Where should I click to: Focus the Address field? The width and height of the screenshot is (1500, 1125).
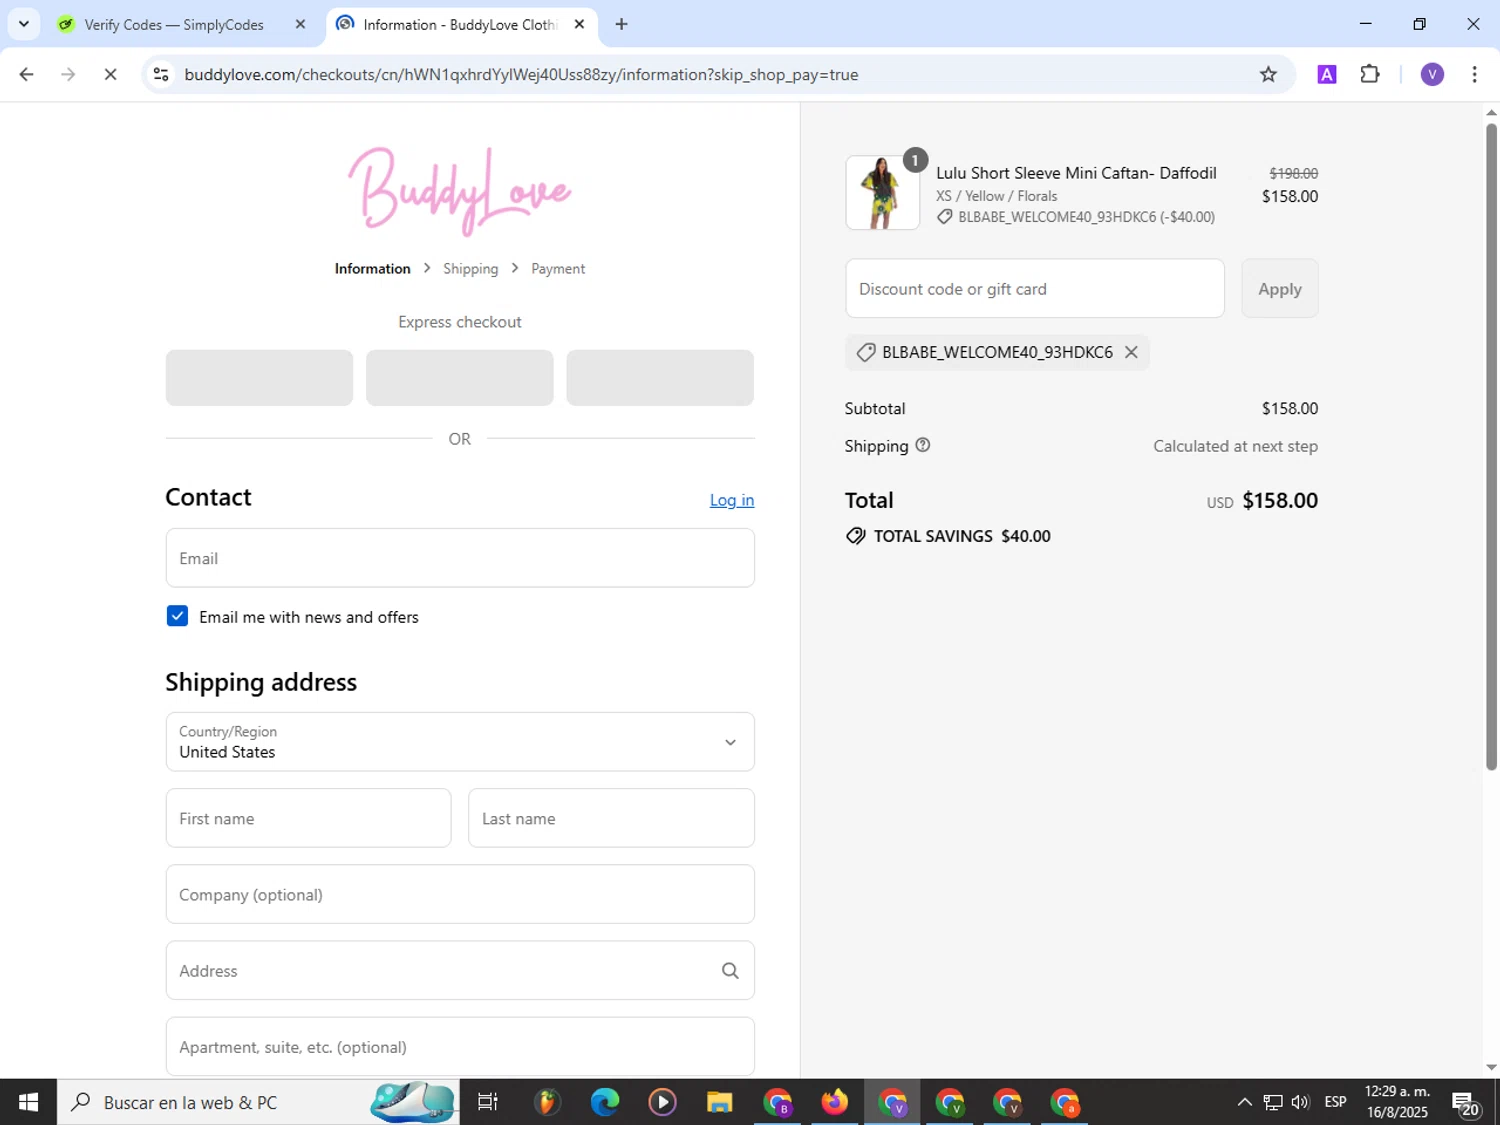pos(460,970)
